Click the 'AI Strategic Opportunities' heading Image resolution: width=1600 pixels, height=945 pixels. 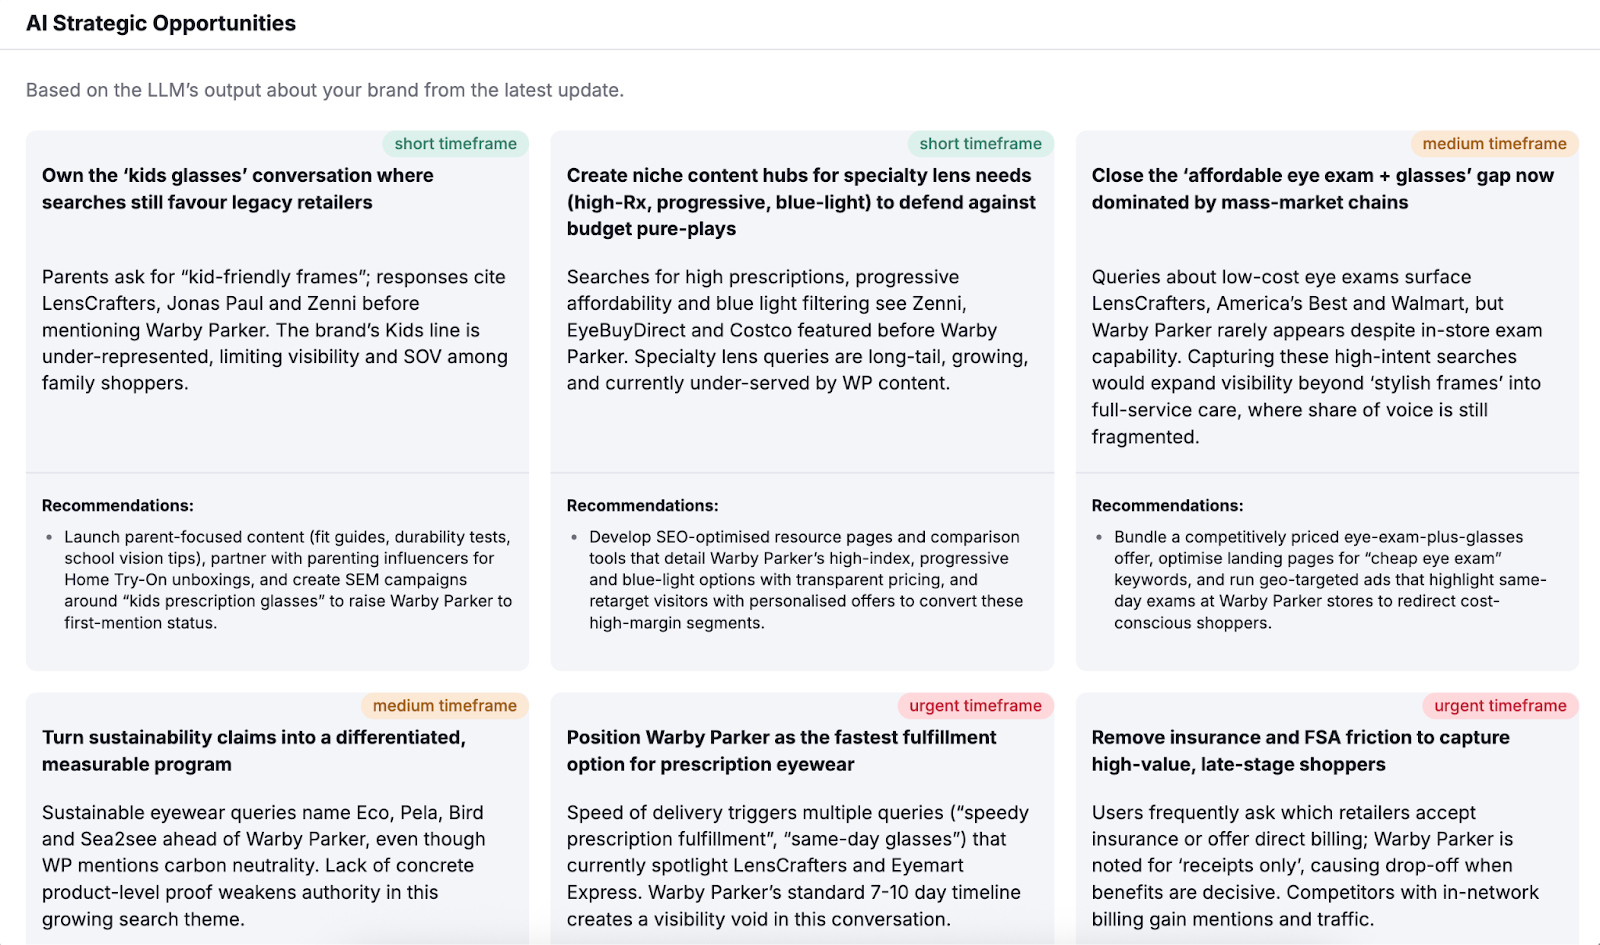click(160, 23)
